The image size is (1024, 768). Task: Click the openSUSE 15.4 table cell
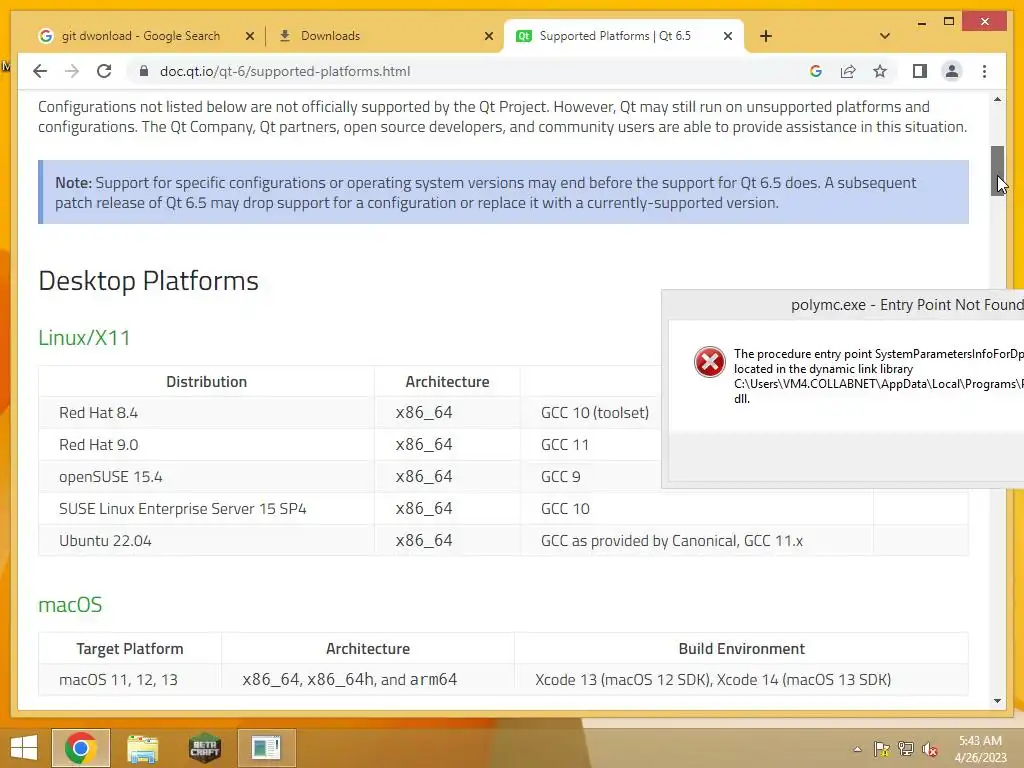(x=206, y=477)
